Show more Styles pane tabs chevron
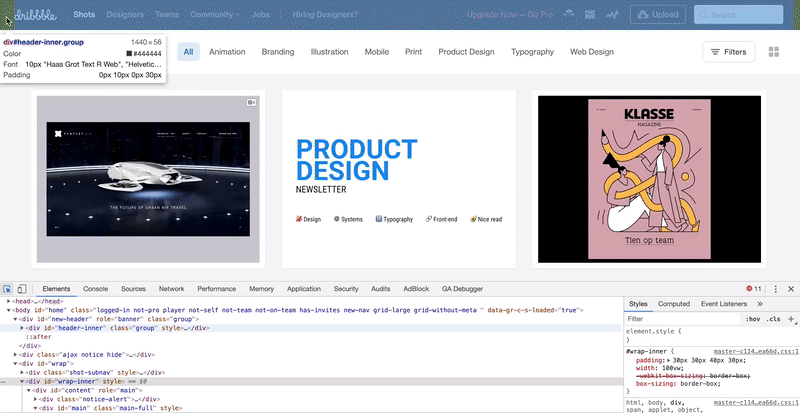The width and height of the screenshot is (800, 413). pos(760,303)
